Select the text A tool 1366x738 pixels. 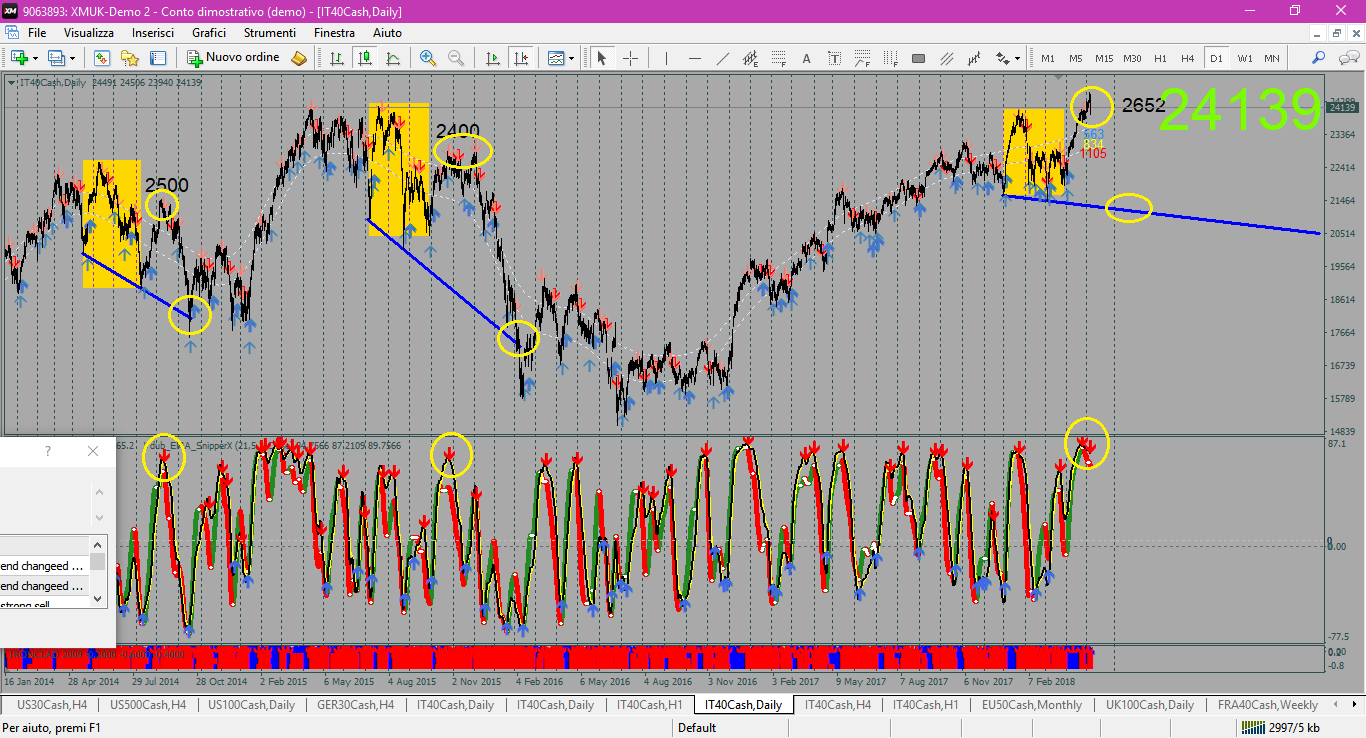tap(806, 58)
